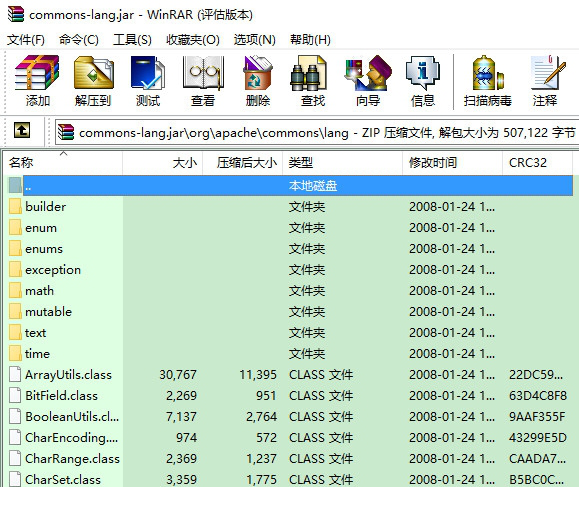Select CharEncoding.... file name
579x506 pixels.
pos(72,438)
